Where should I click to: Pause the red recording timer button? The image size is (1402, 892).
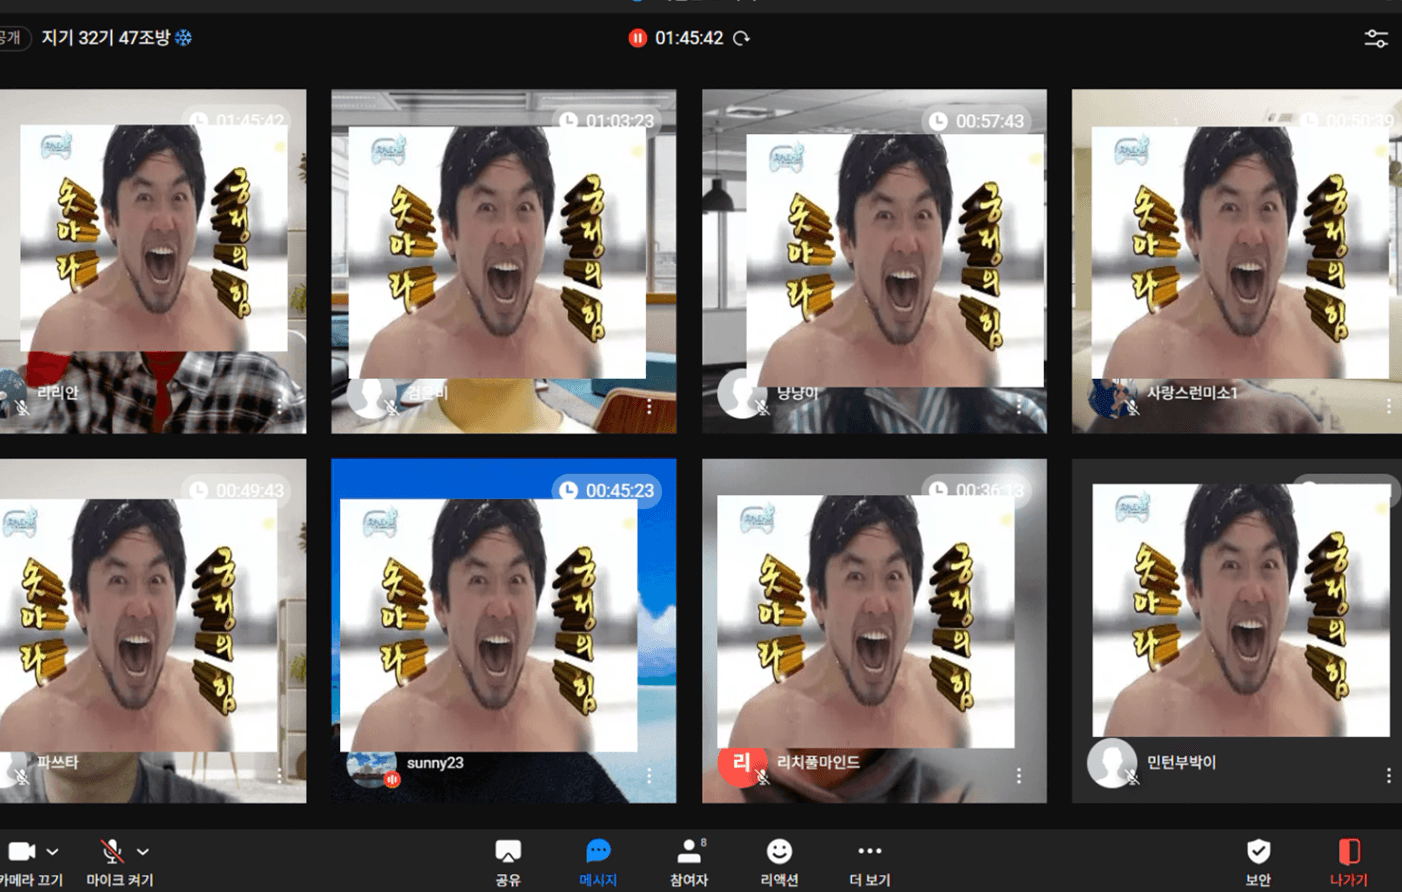coord(637,38)
